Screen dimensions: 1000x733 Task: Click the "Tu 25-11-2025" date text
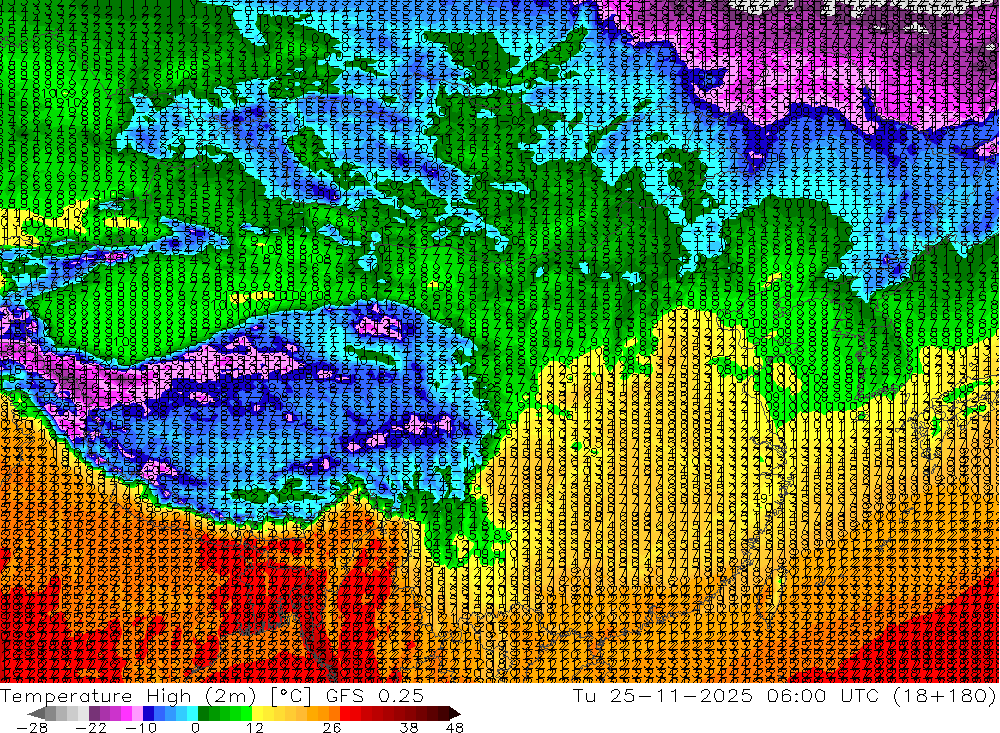click(663, 696)
